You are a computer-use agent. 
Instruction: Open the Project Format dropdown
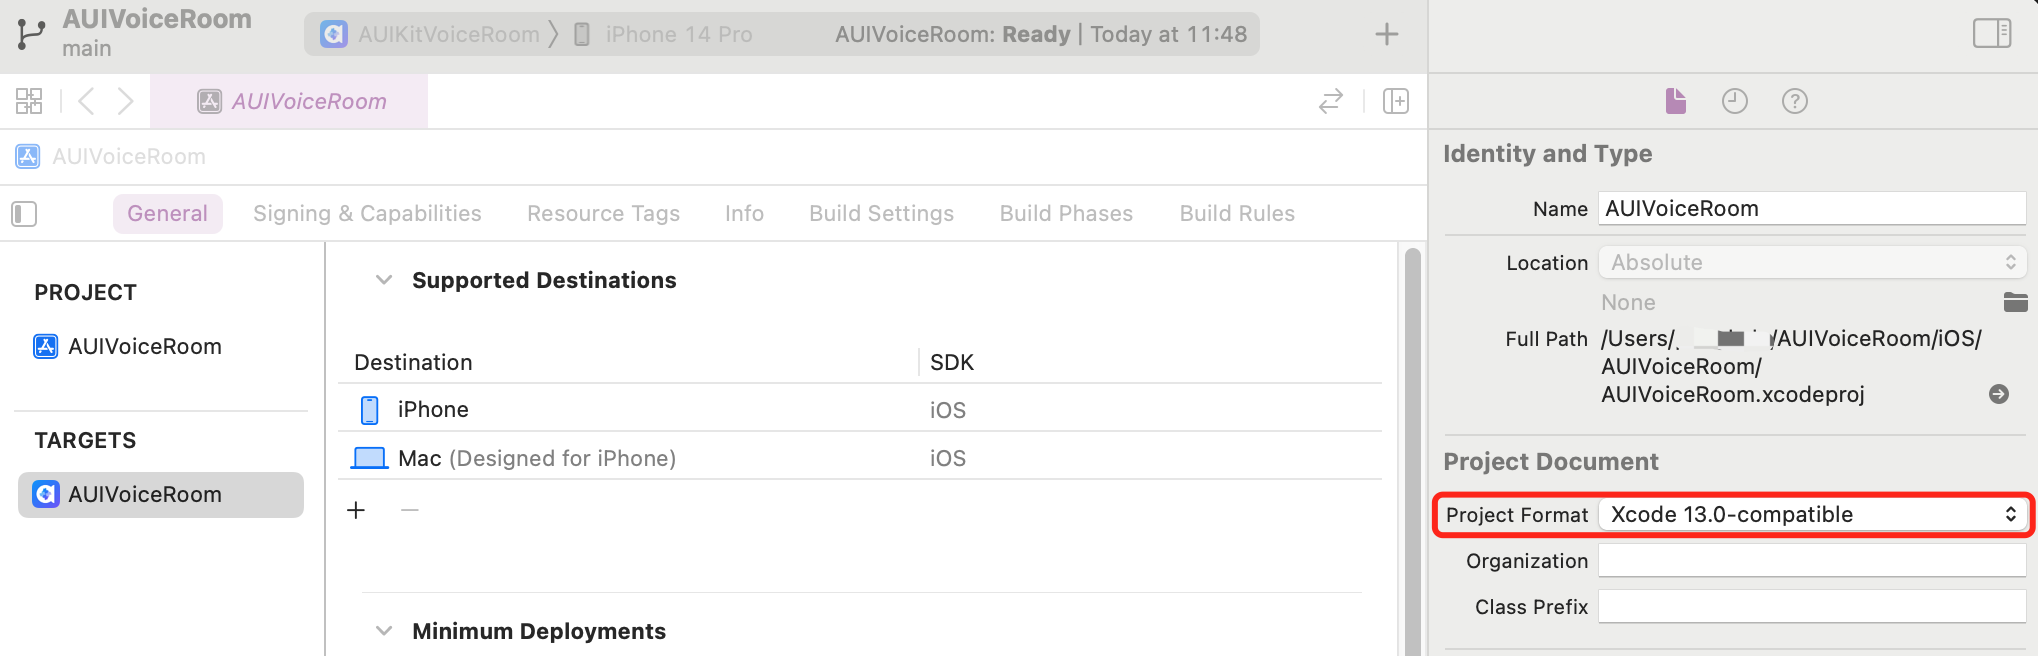(x=1812, y=514)
